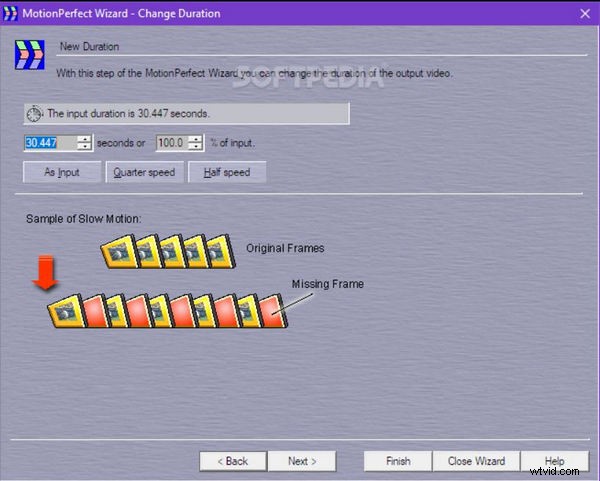Open Help for the wizard
This screenshot has width=600, height=481.
pos(554,461)
